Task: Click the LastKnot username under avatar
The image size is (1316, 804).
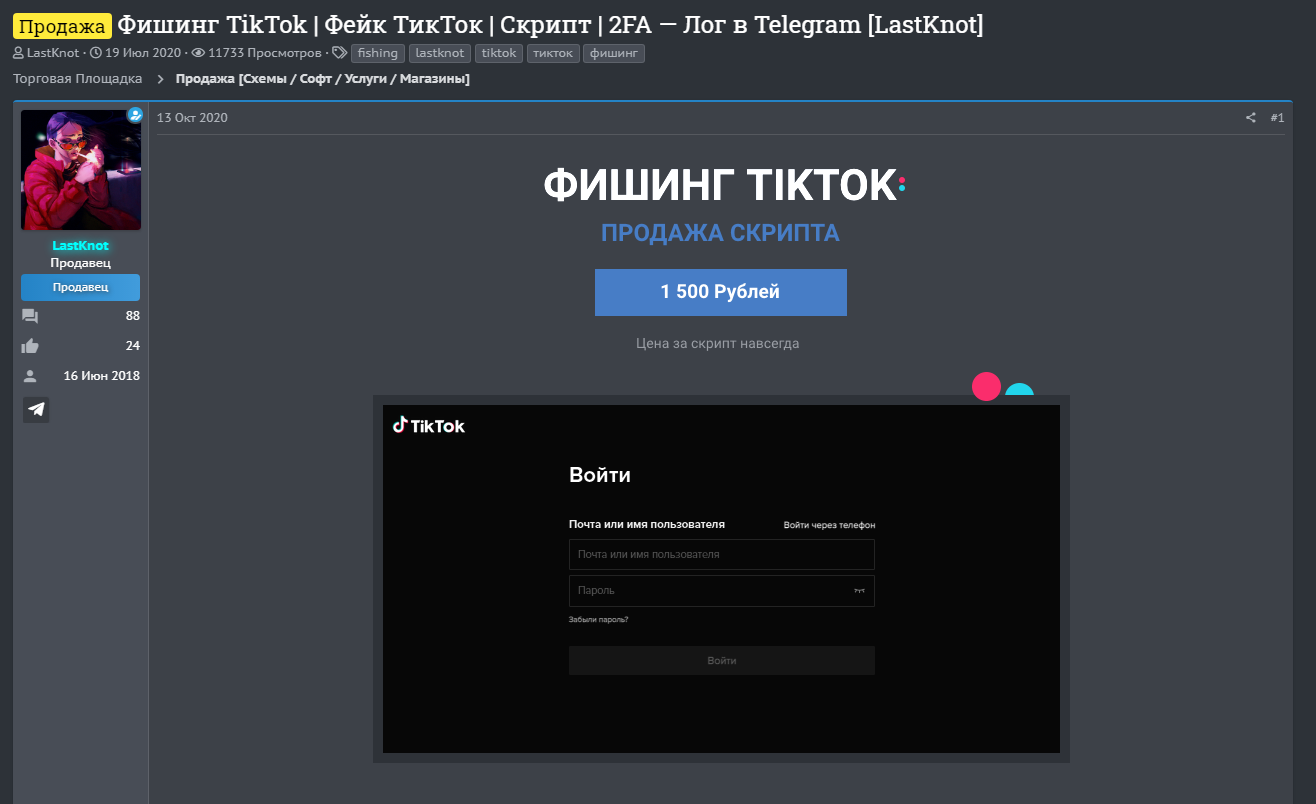Action: [81, 246]
